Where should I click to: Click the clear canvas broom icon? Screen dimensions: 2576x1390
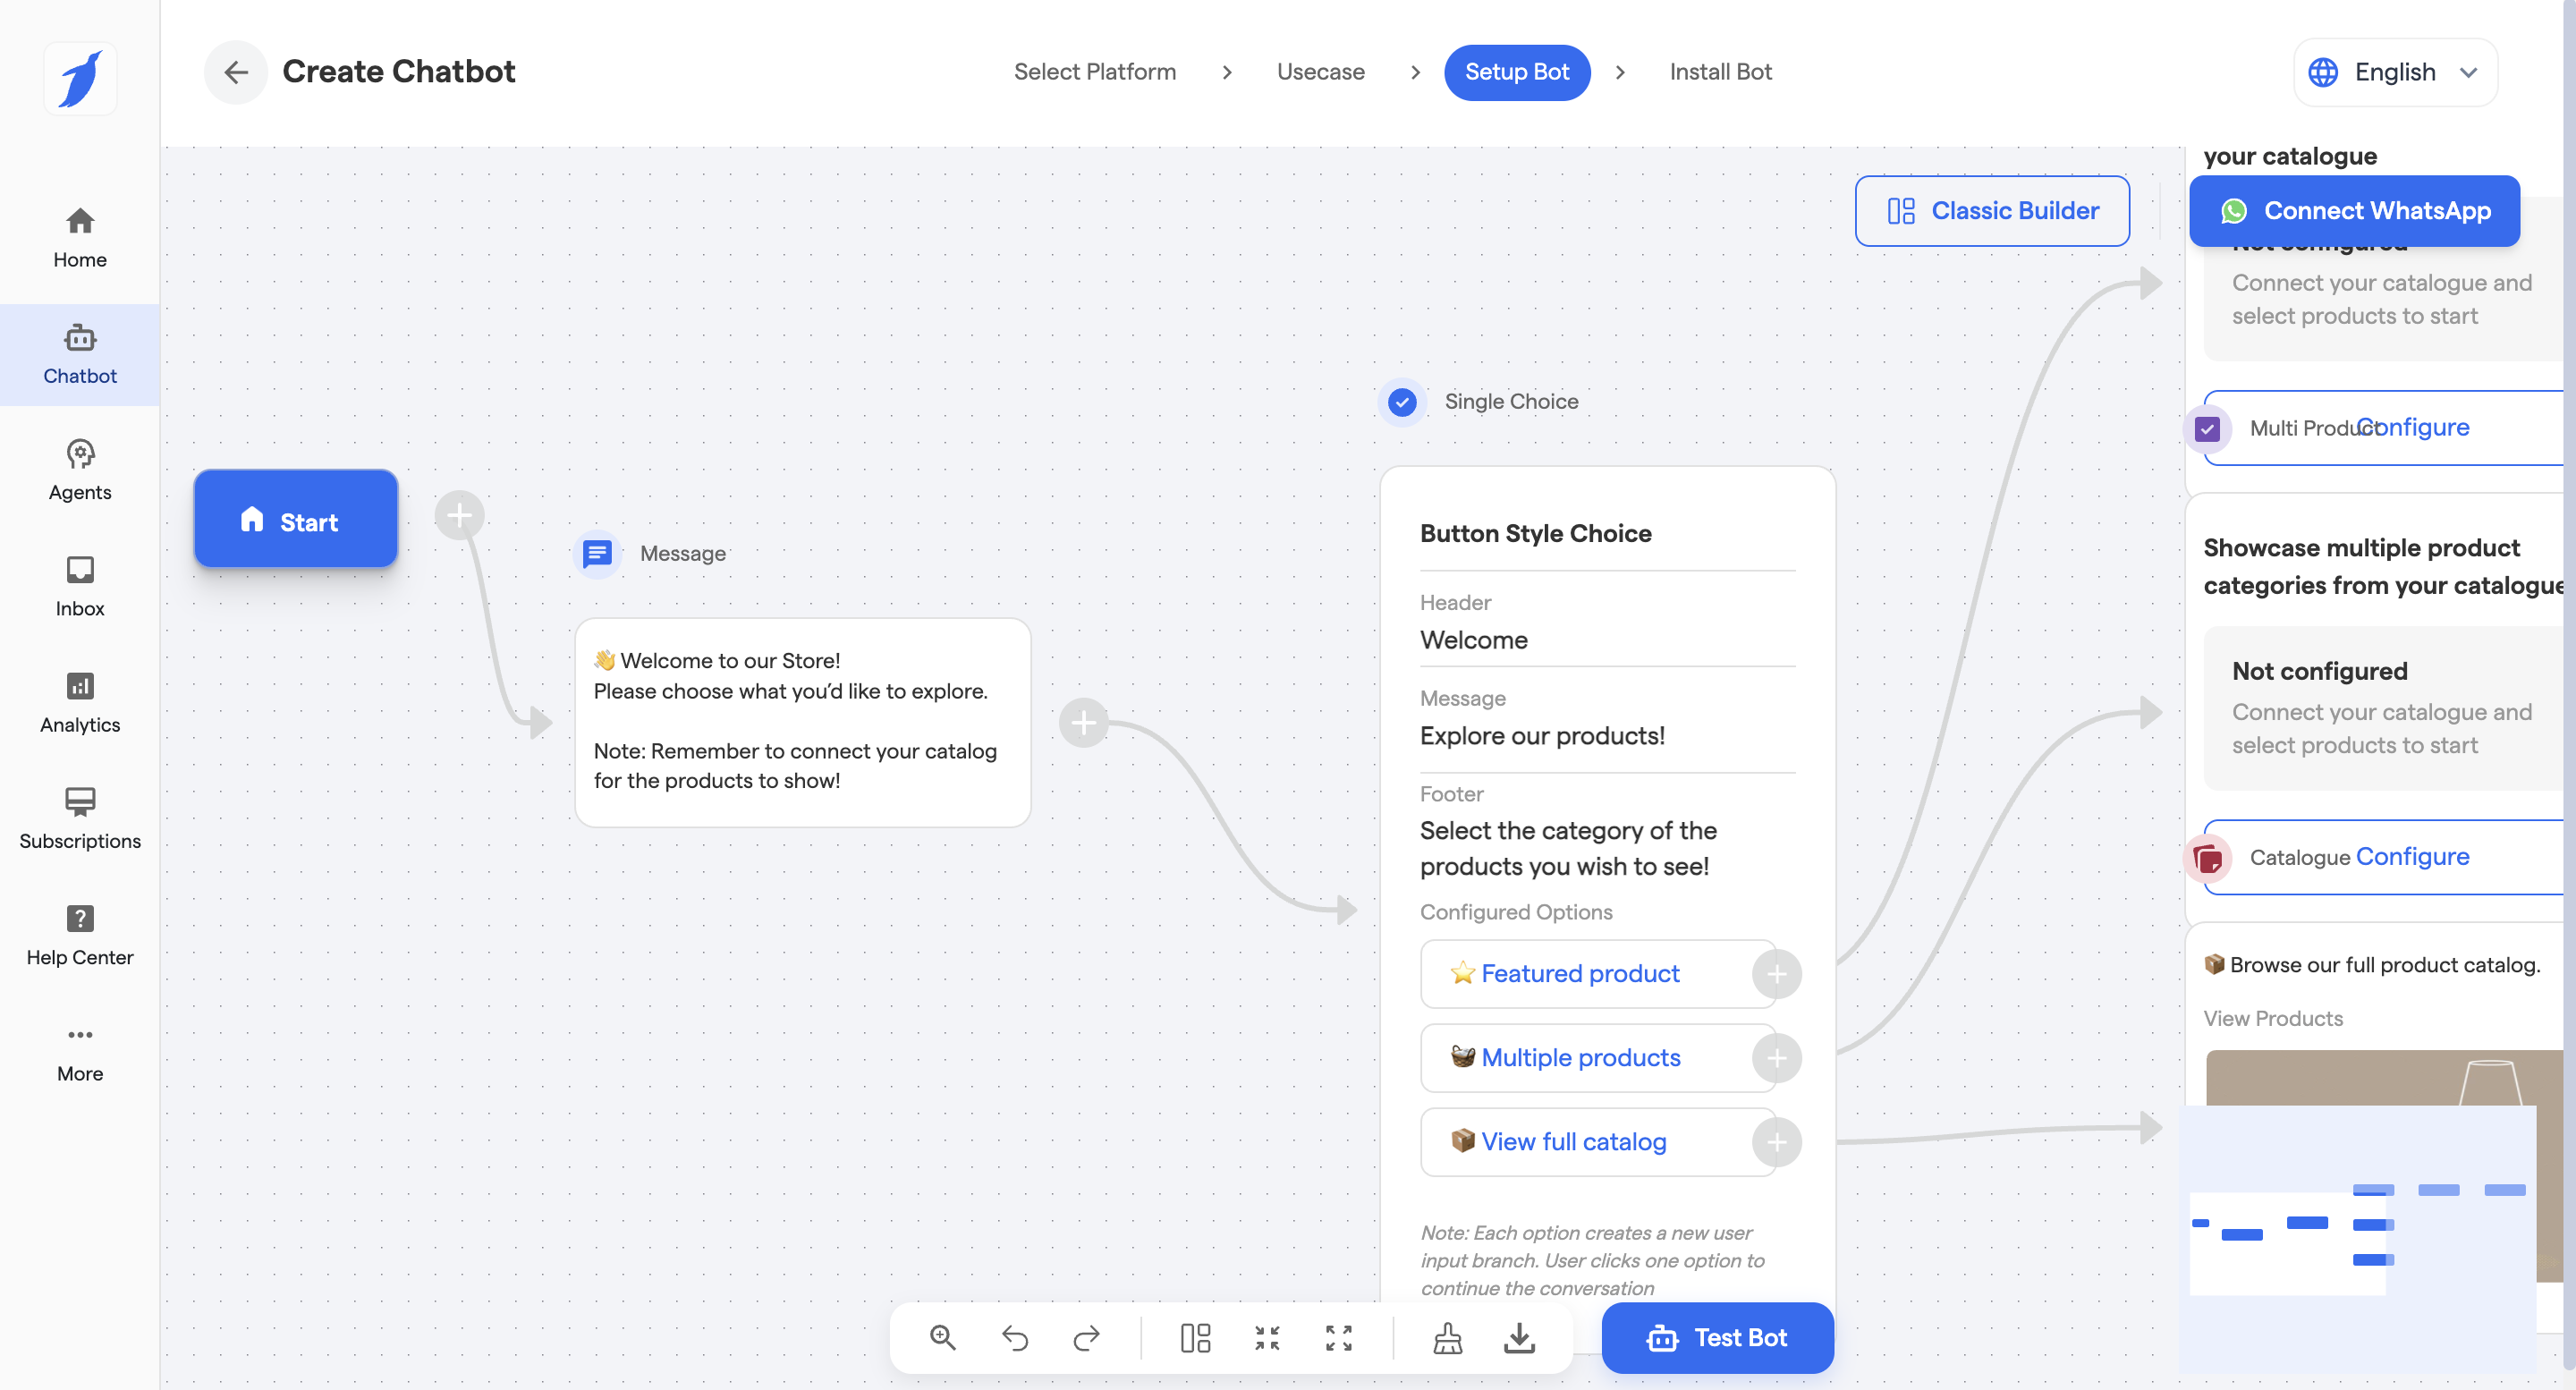coord(1447,1337)
